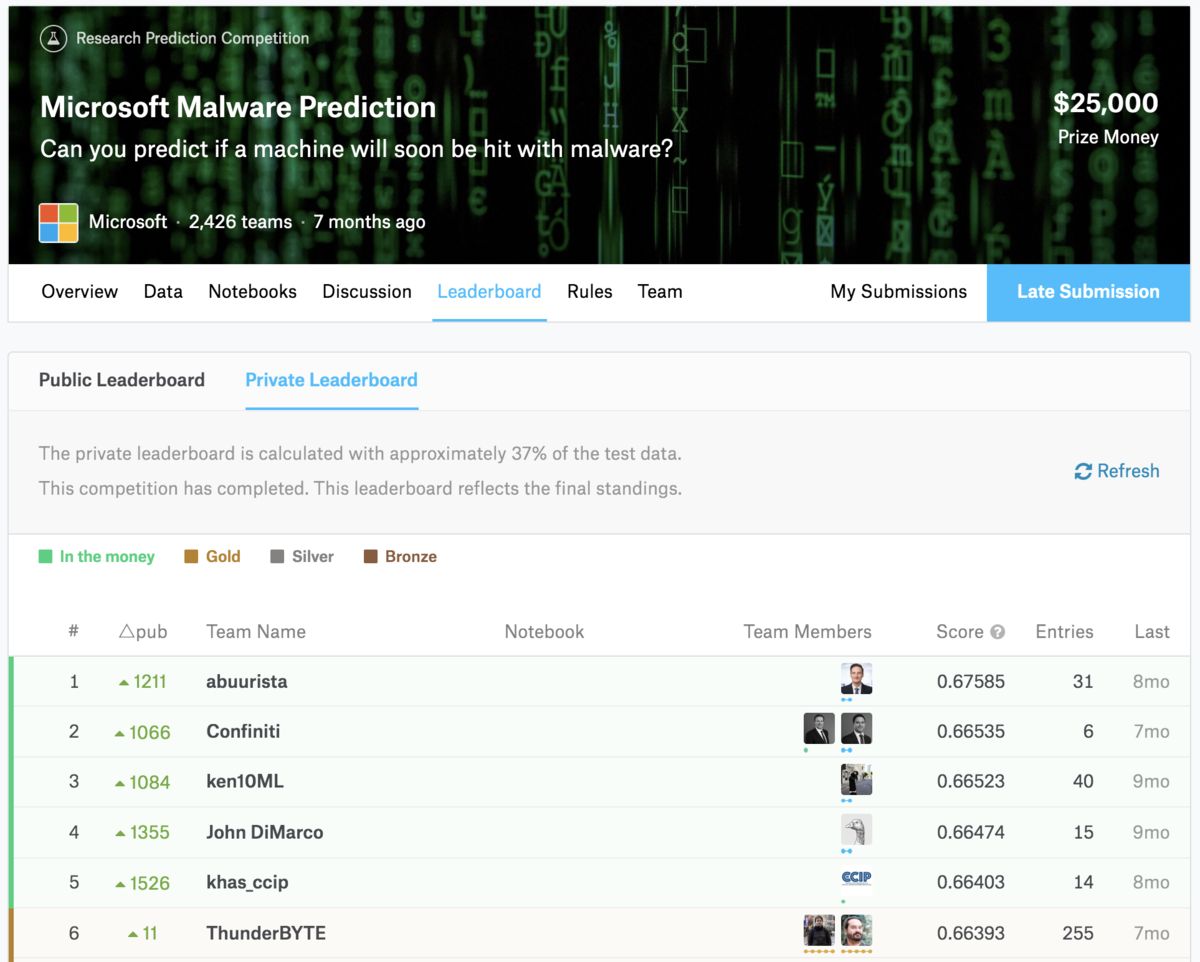This screenshot has height=962, width=1200.
Task: Open ThunderBYTE's first member avatar
Action: tap(819, 931)
